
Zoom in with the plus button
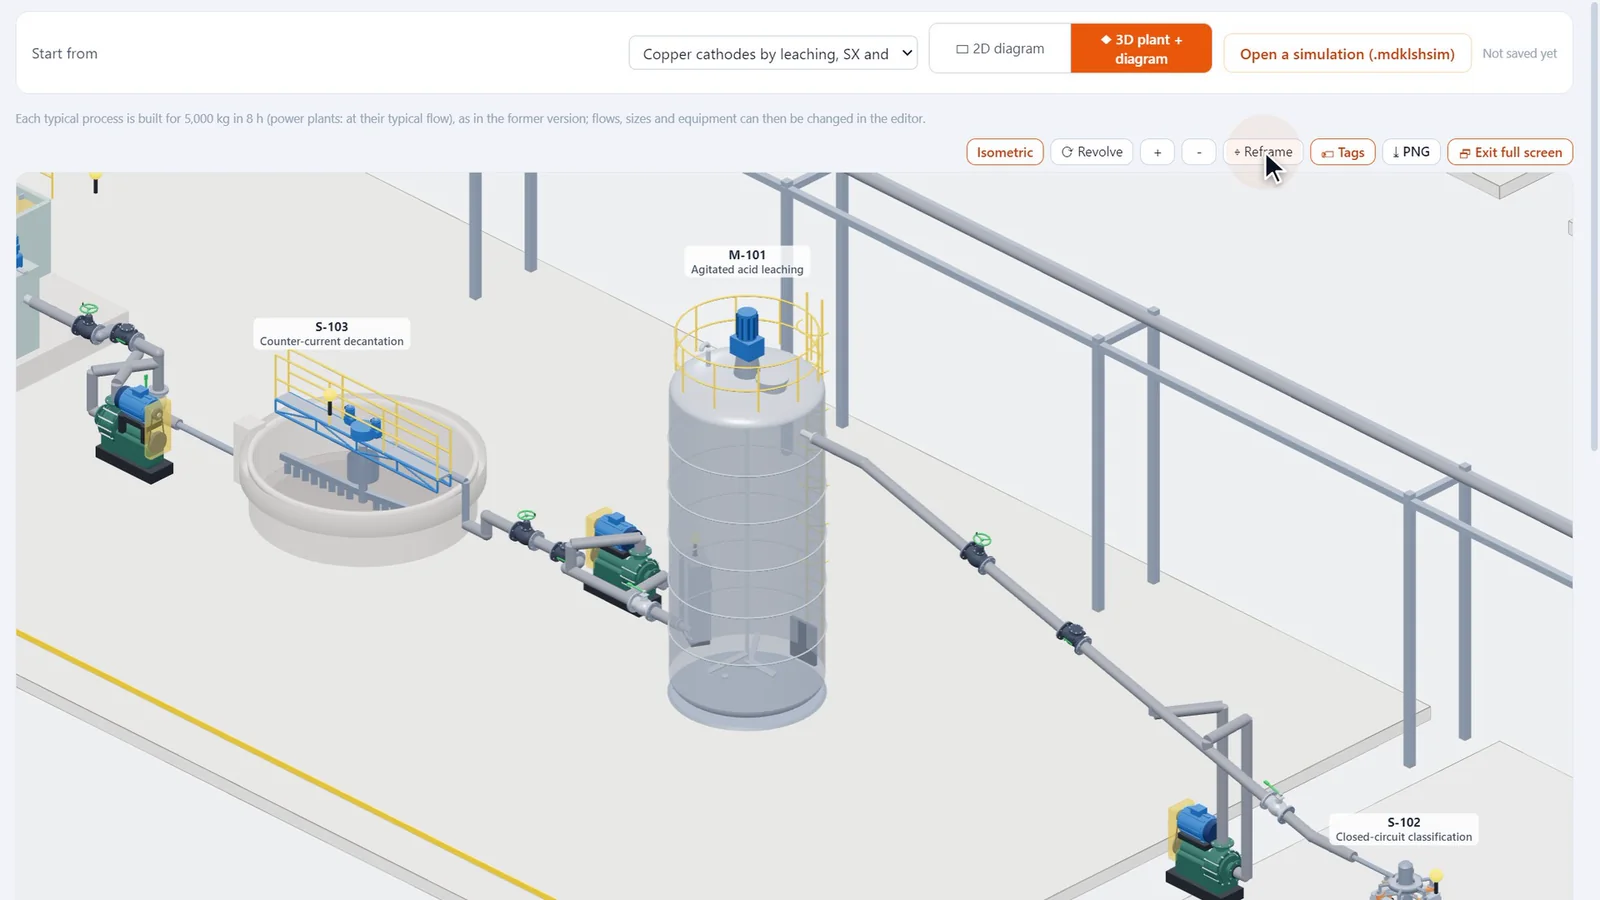pos(1157,152)
